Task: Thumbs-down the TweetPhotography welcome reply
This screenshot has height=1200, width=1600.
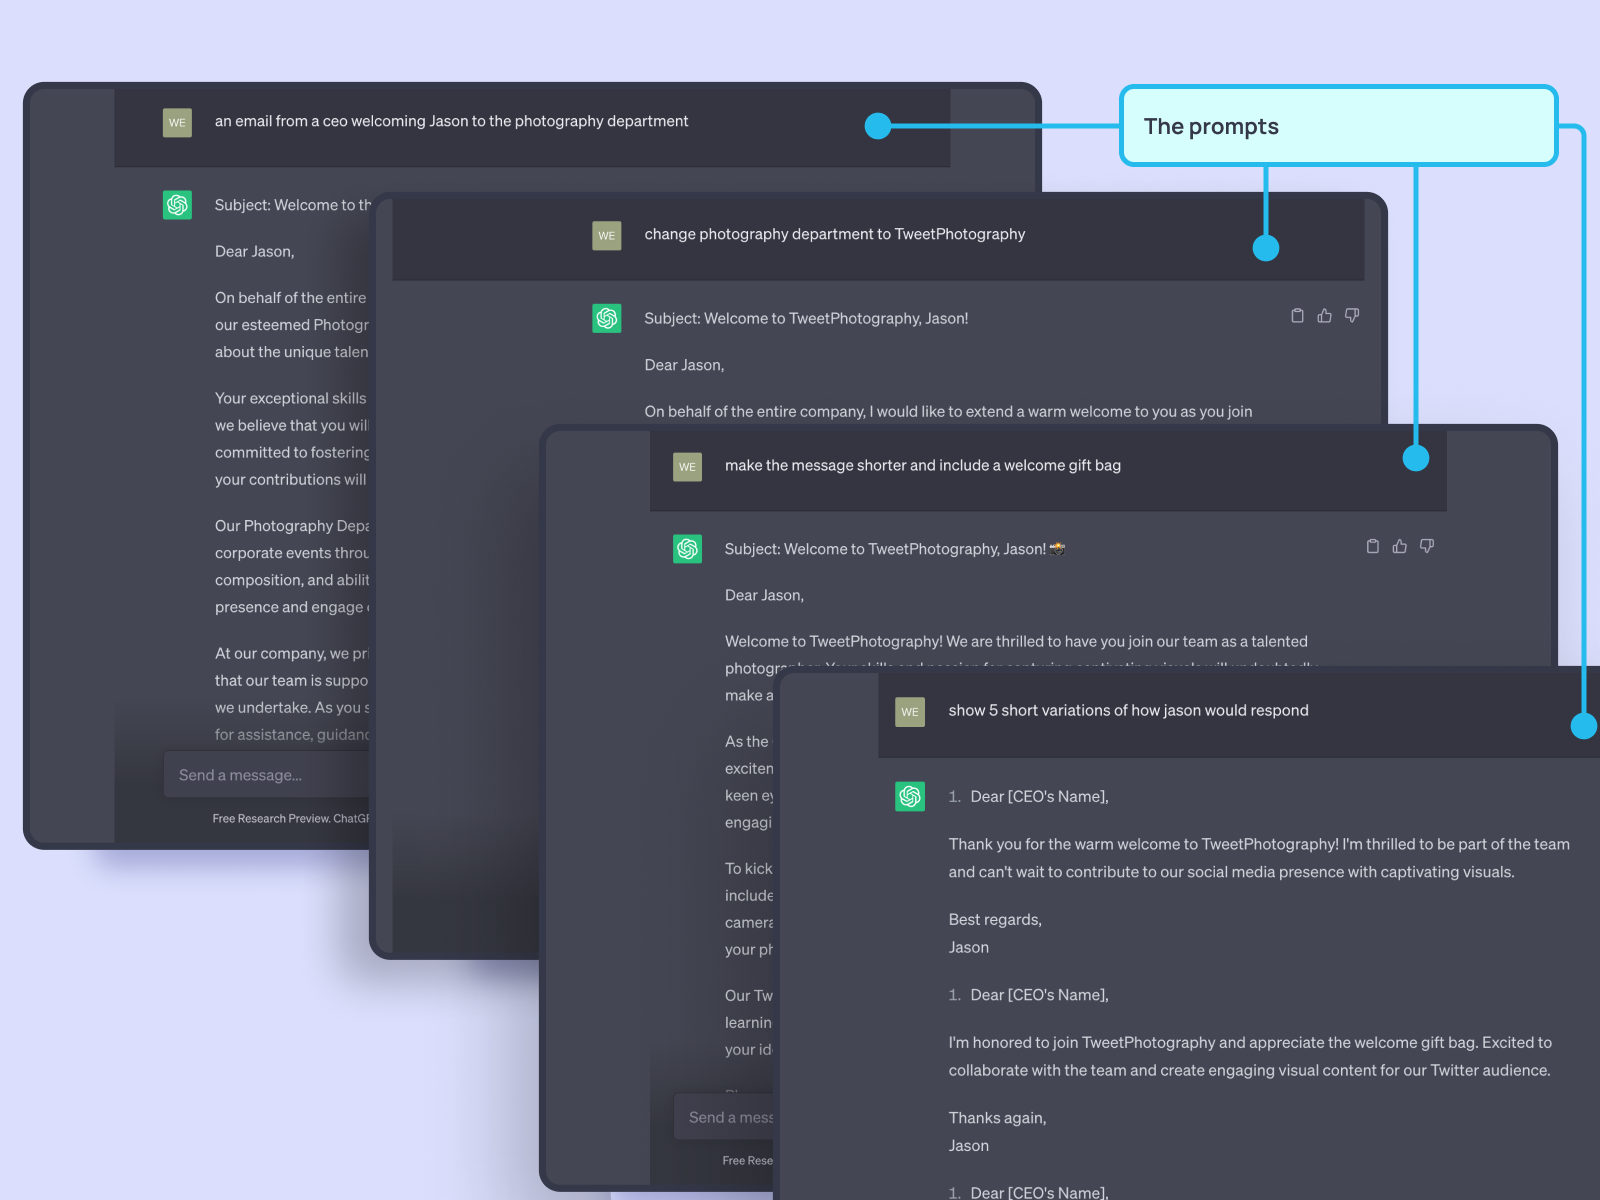Action: coord(1352,315)
